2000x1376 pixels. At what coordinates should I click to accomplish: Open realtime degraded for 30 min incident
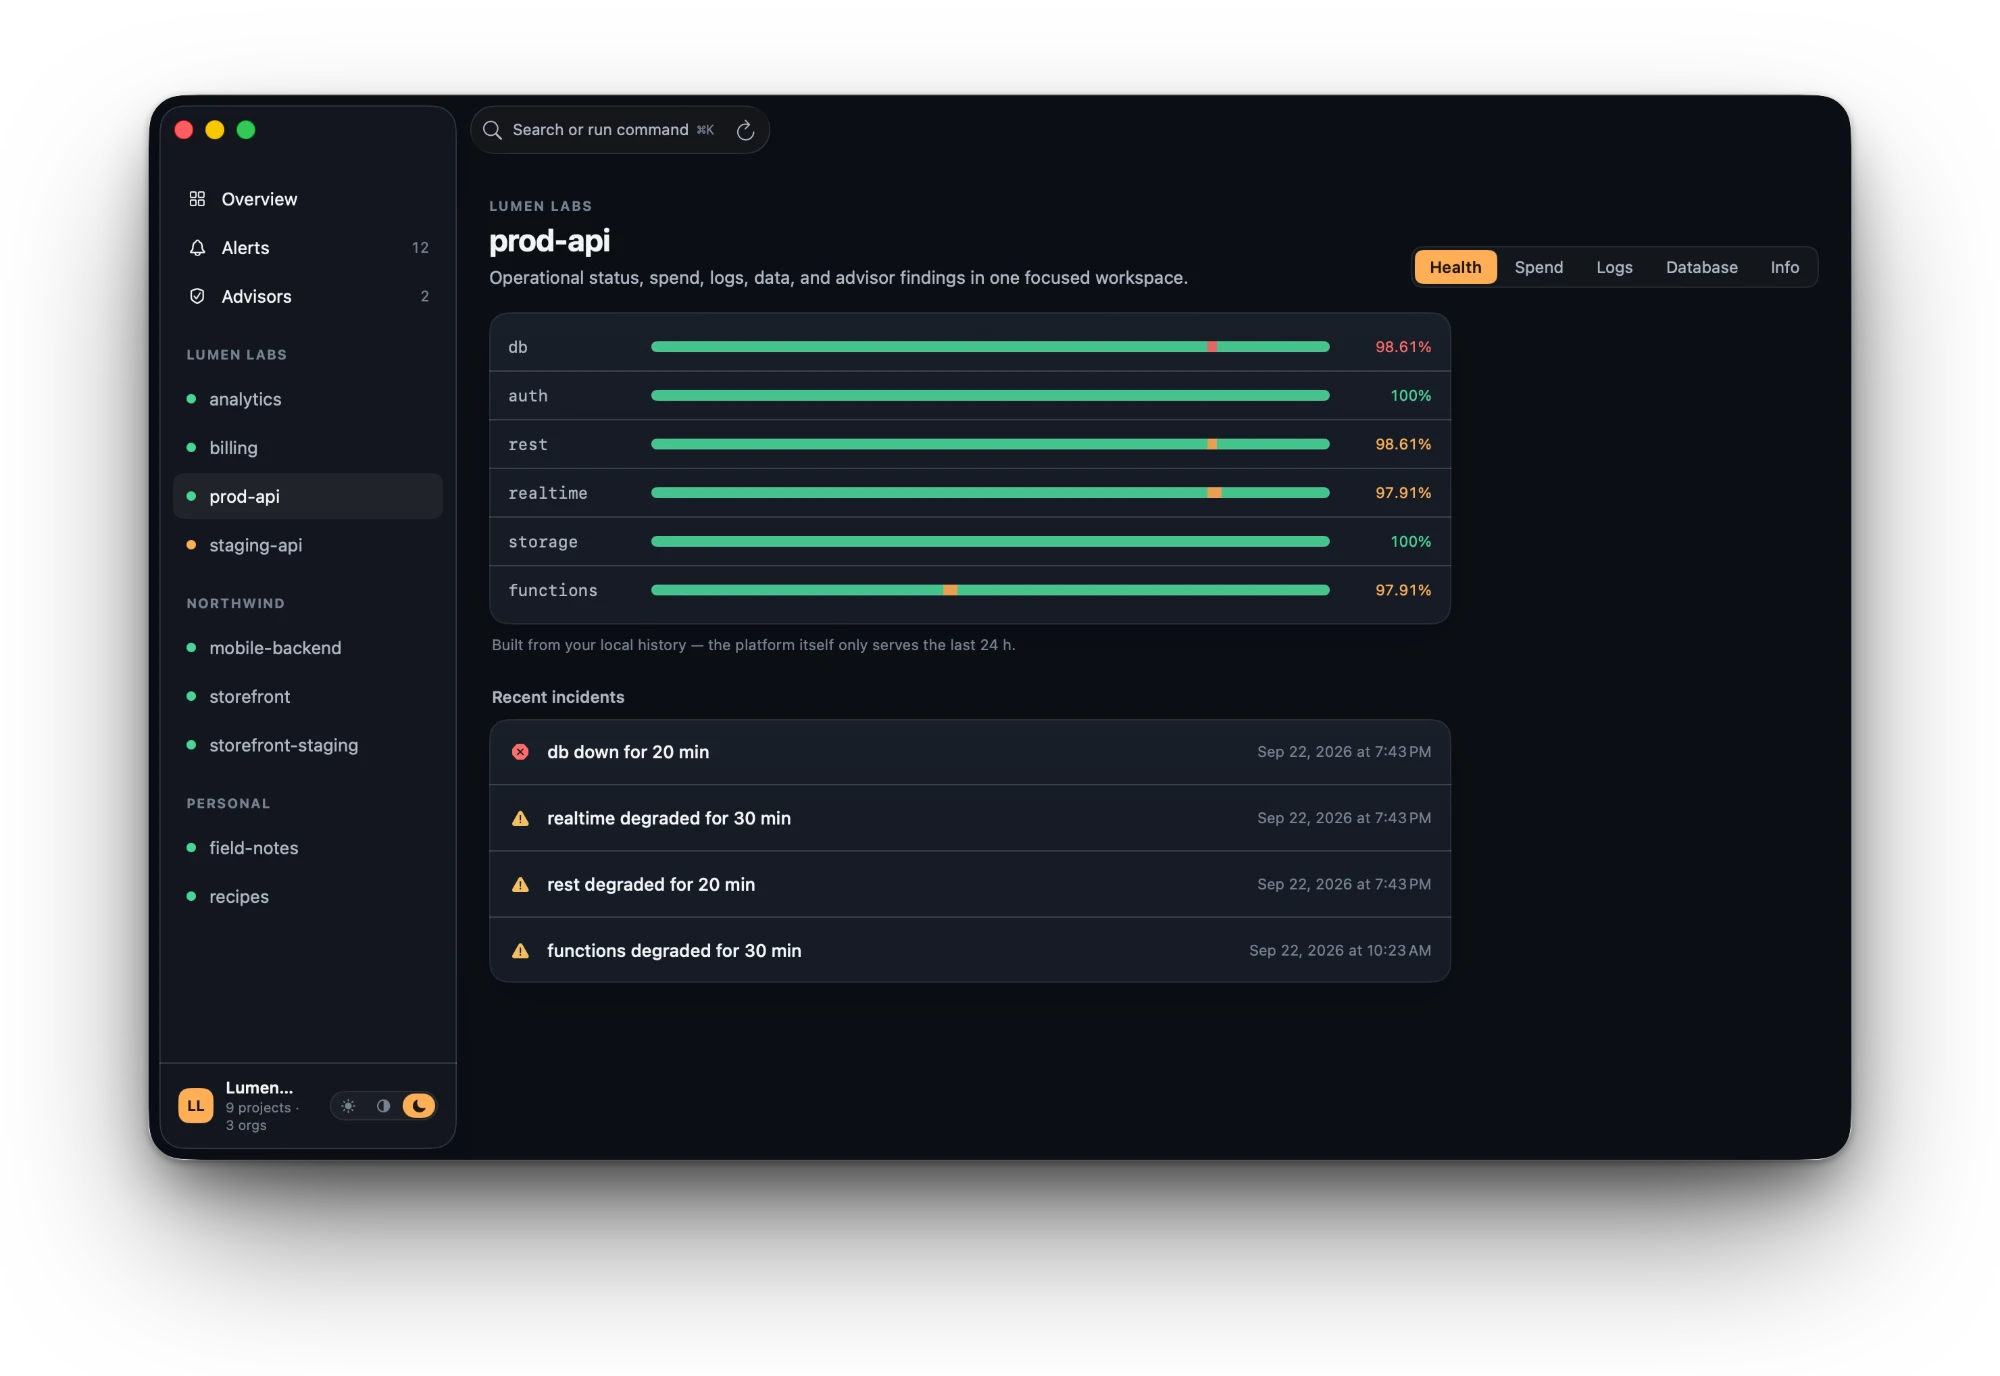point(970,818)
